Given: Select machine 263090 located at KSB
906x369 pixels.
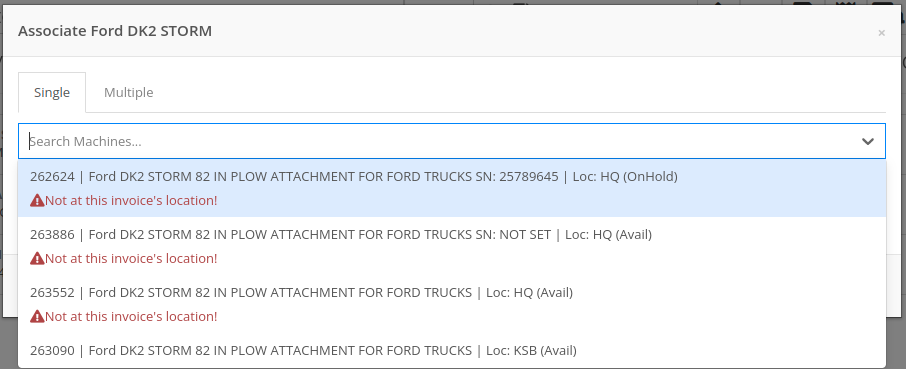Looking at the screenshot, I should coord(452,351).
